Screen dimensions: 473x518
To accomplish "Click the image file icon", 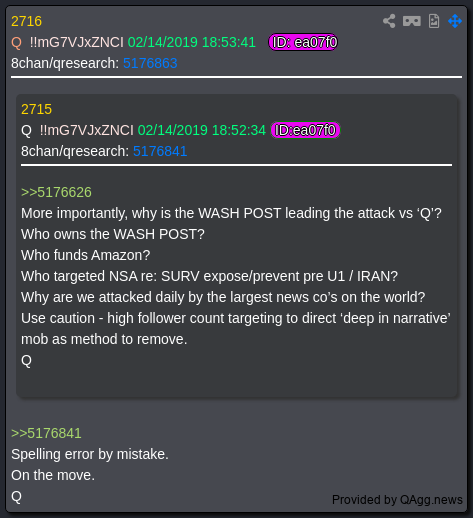I will coord(434,21).
